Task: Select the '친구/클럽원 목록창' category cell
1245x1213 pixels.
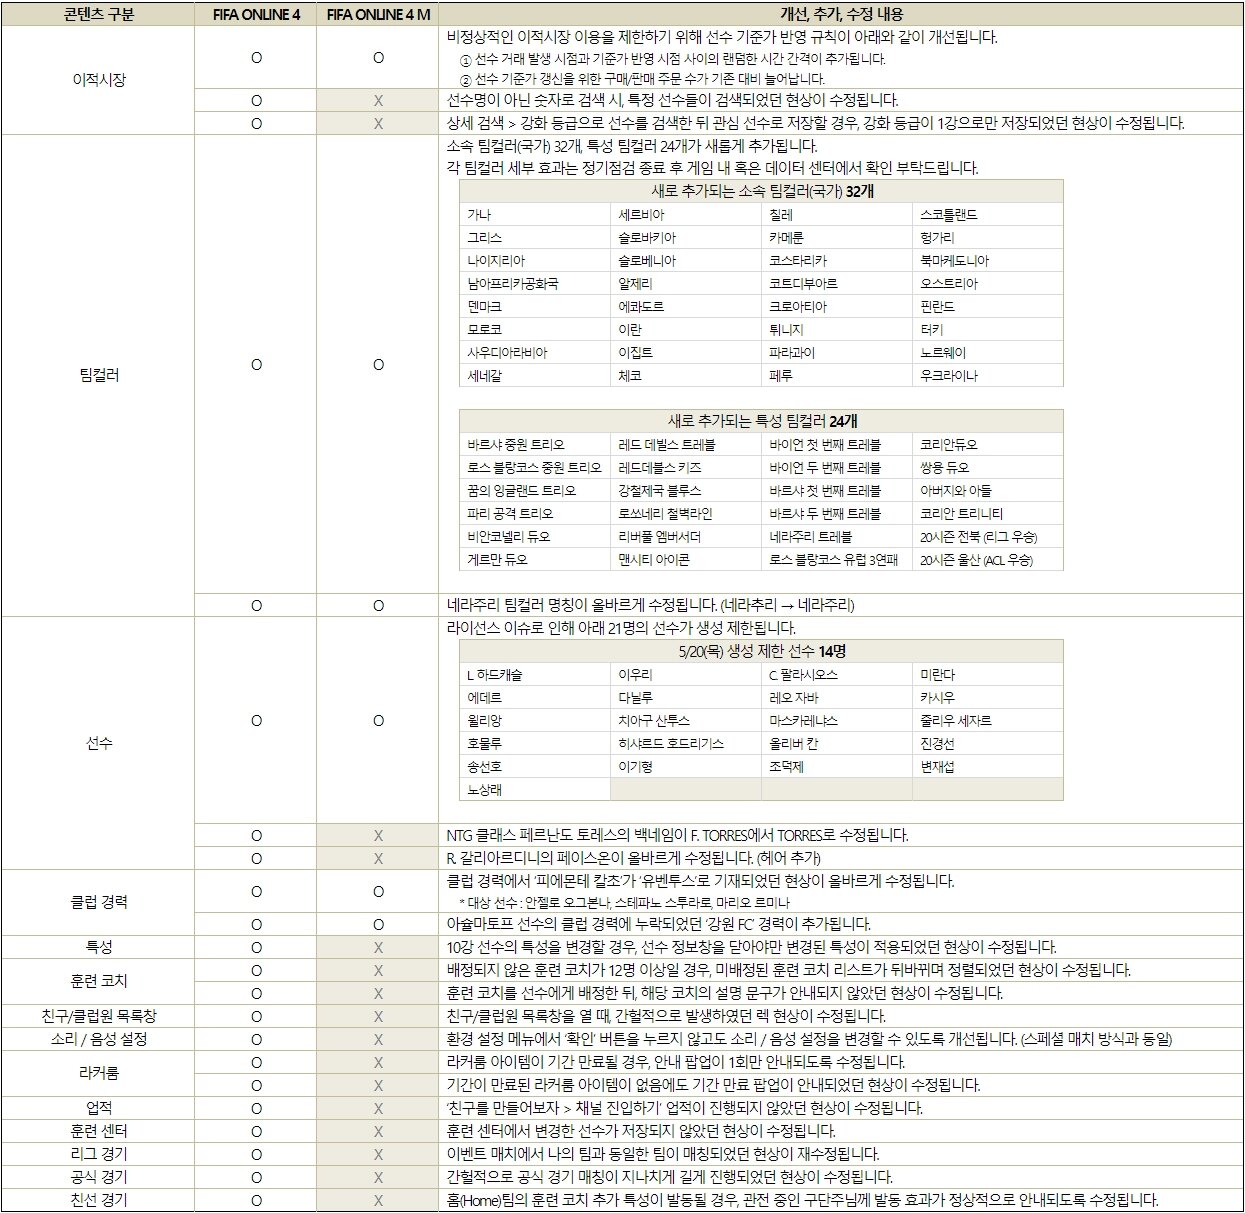Action: tap(99, 1016)
